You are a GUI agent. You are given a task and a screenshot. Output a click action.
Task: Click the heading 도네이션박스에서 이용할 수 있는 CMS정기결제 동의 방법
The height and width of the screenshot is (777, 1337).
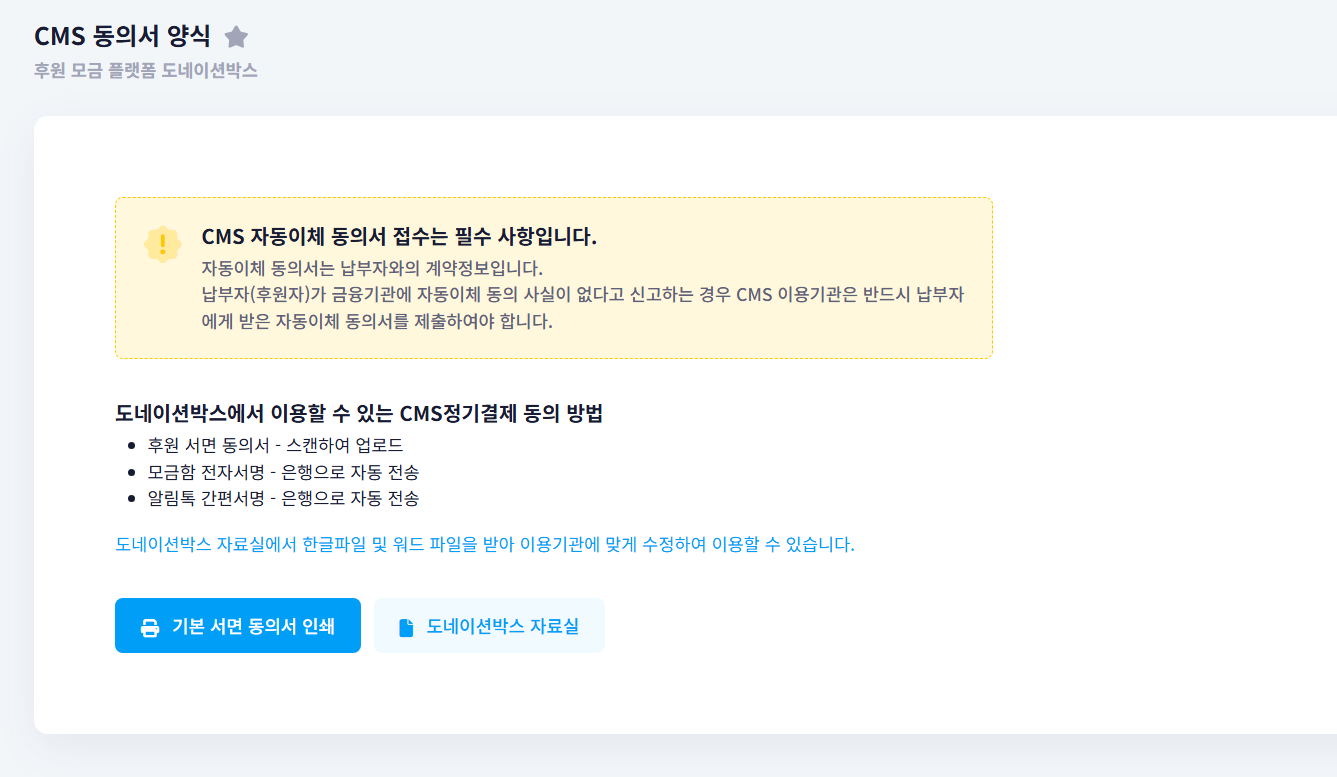tap(359, 414)
